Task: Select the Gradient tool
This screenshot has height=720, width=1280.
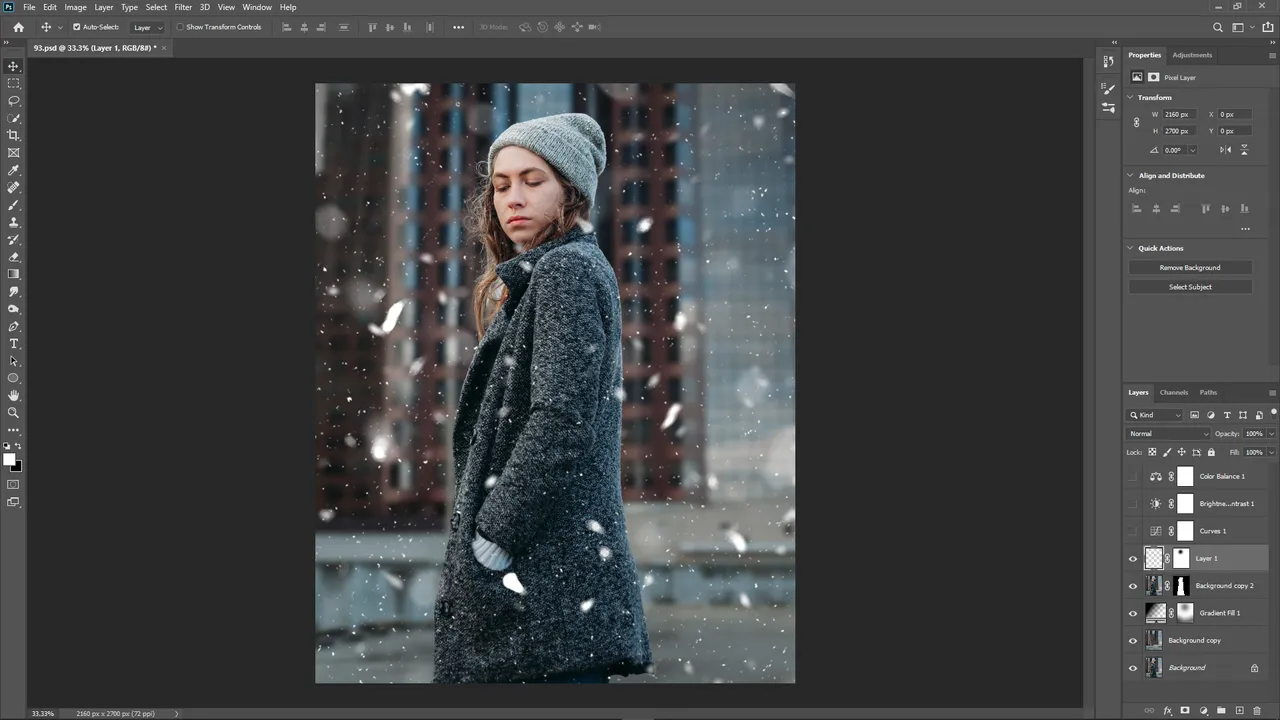Action: click(13, 274)
